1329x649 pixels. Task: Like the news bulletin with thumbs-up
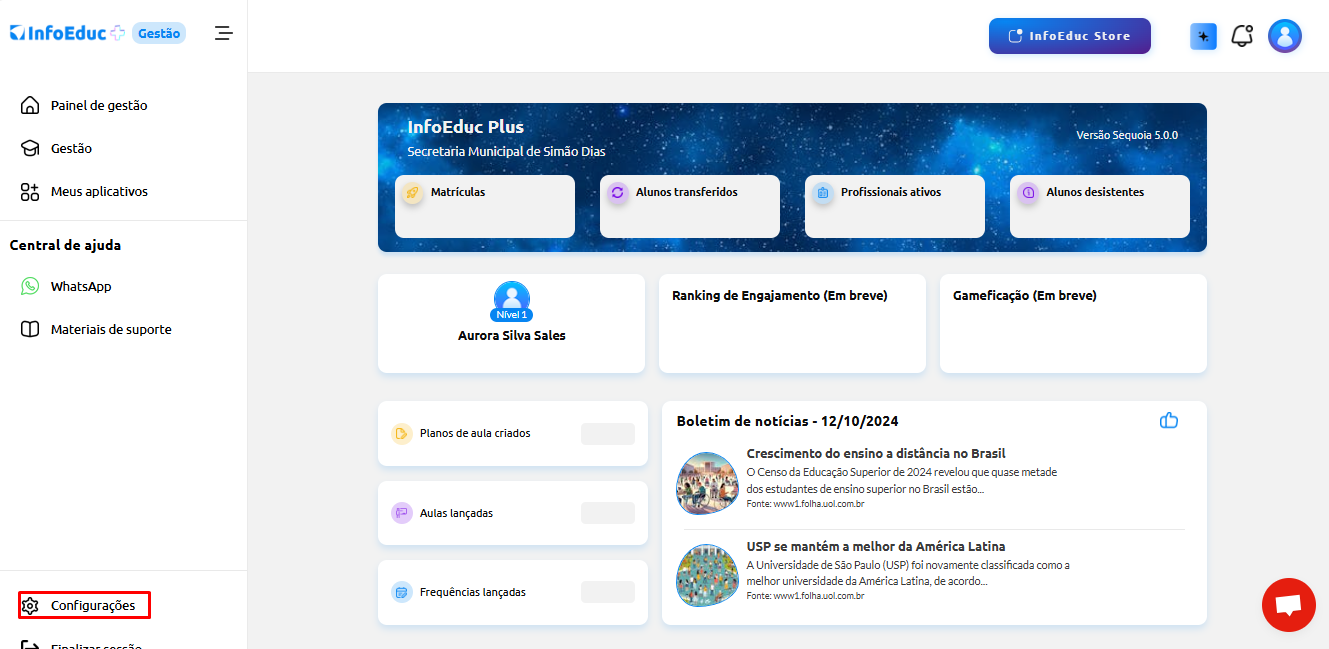pos(1169,420)
